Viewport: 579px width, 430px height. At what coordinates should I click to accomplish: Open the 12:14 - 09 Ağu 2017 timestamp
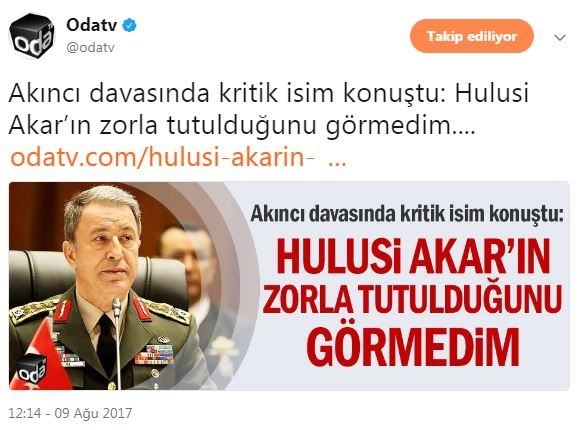70,413
